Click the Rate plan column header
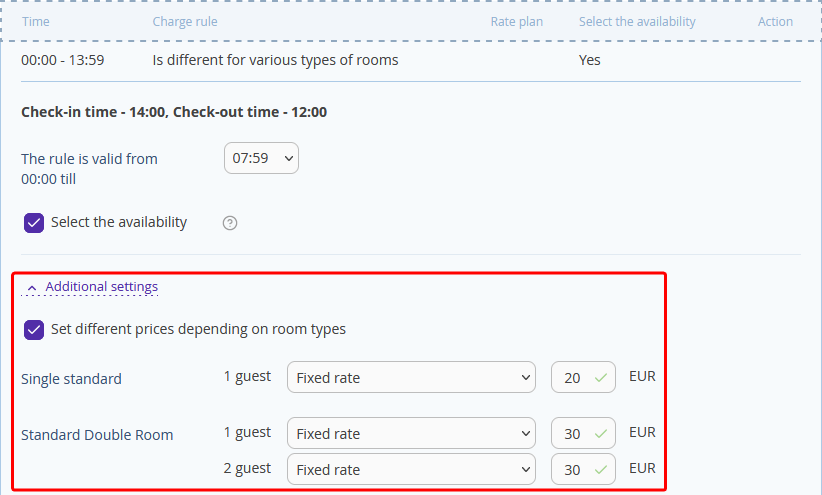822x495 pixels. pyautogui.click(x=516, y=21)
